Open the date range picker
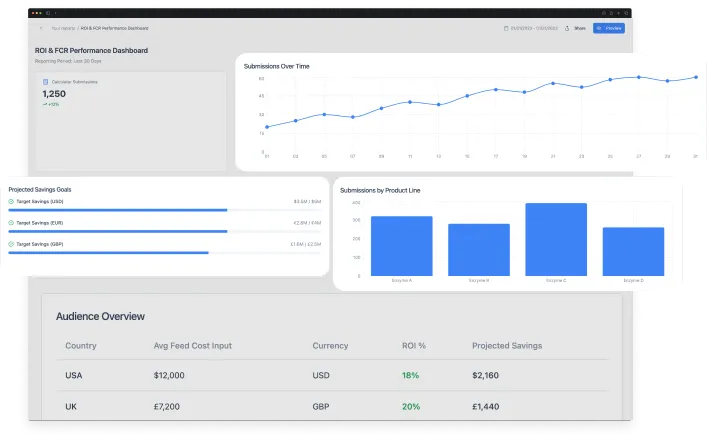The height and width of the screenshot is (439, 707). click(x=535, y=28)
